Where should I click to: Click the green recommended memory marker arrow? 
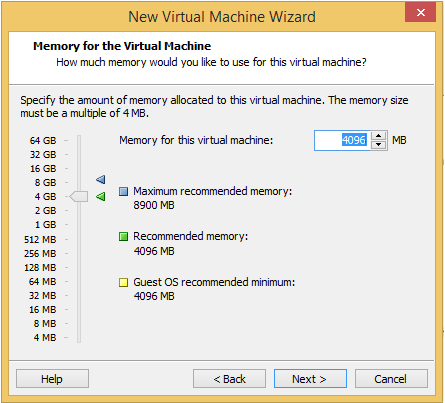coord(101,196)
